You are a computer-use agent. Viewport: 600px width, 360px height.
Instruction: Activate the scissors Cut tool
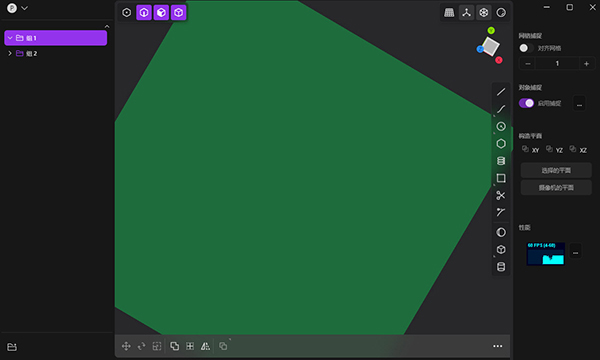[x=501, y=195]
